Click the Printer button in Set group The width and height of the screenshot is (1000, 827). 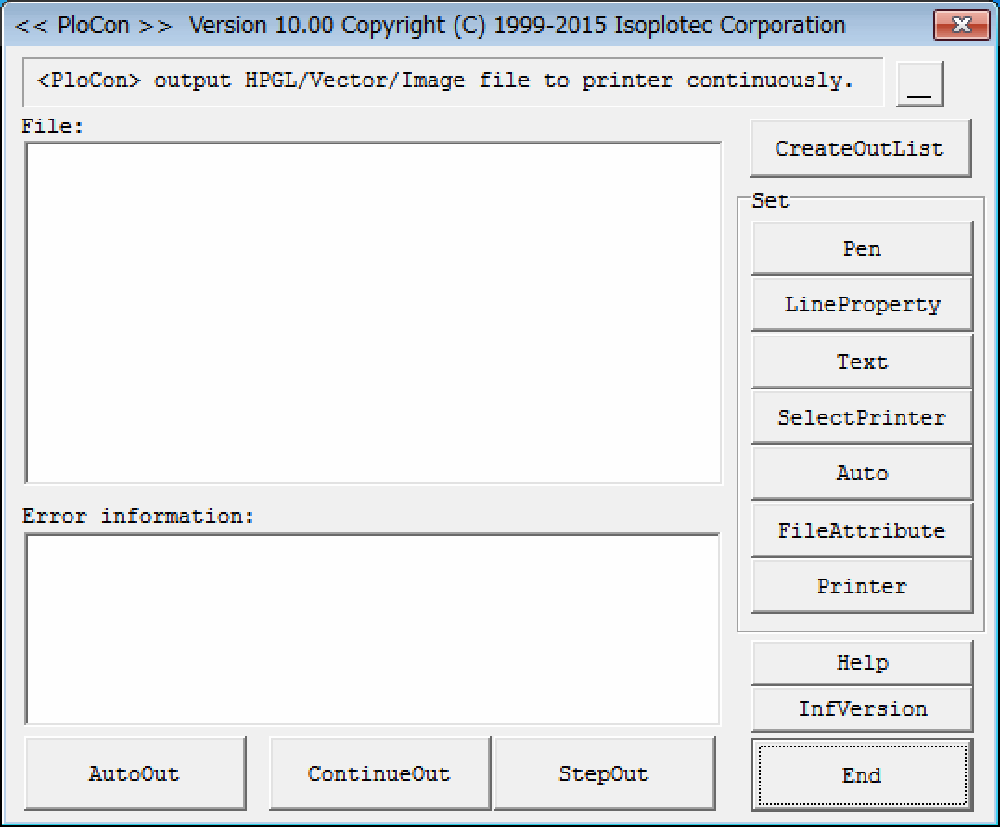(862, 586)
